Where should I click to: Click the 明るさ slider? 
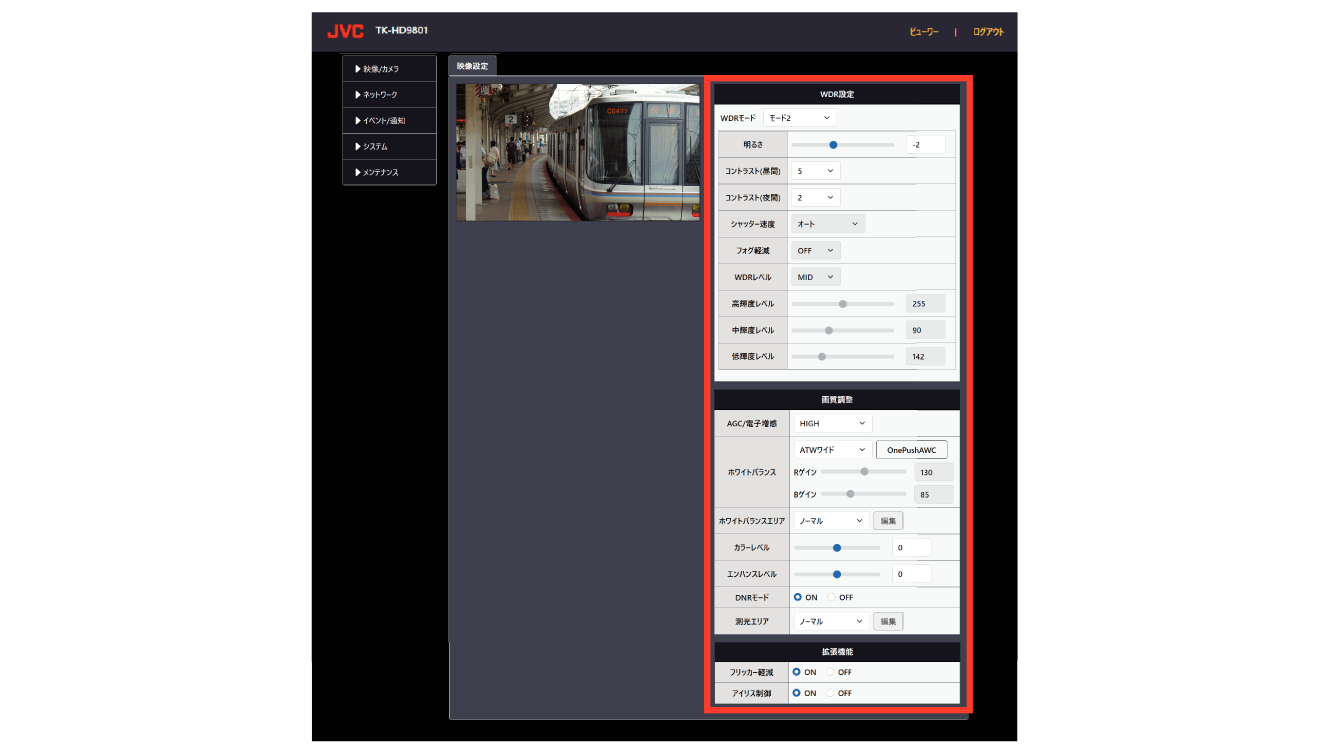843,145
